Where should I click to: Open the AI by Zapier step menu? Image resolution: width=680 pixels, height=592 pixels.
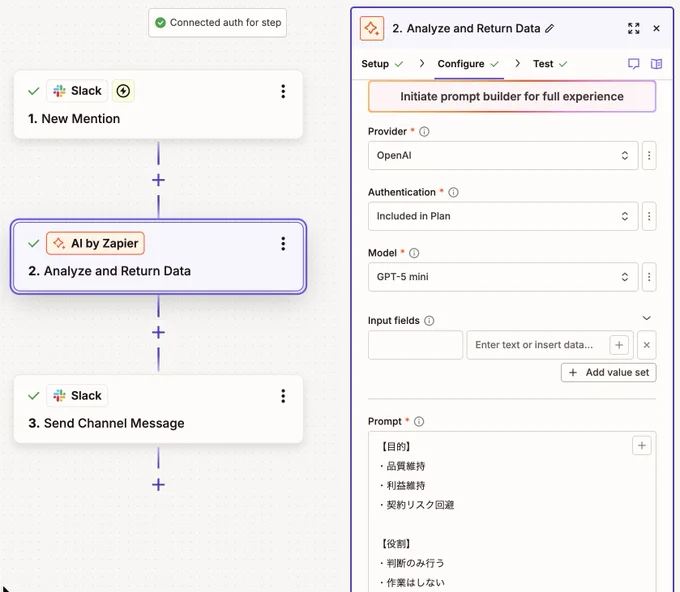[283, 244]
